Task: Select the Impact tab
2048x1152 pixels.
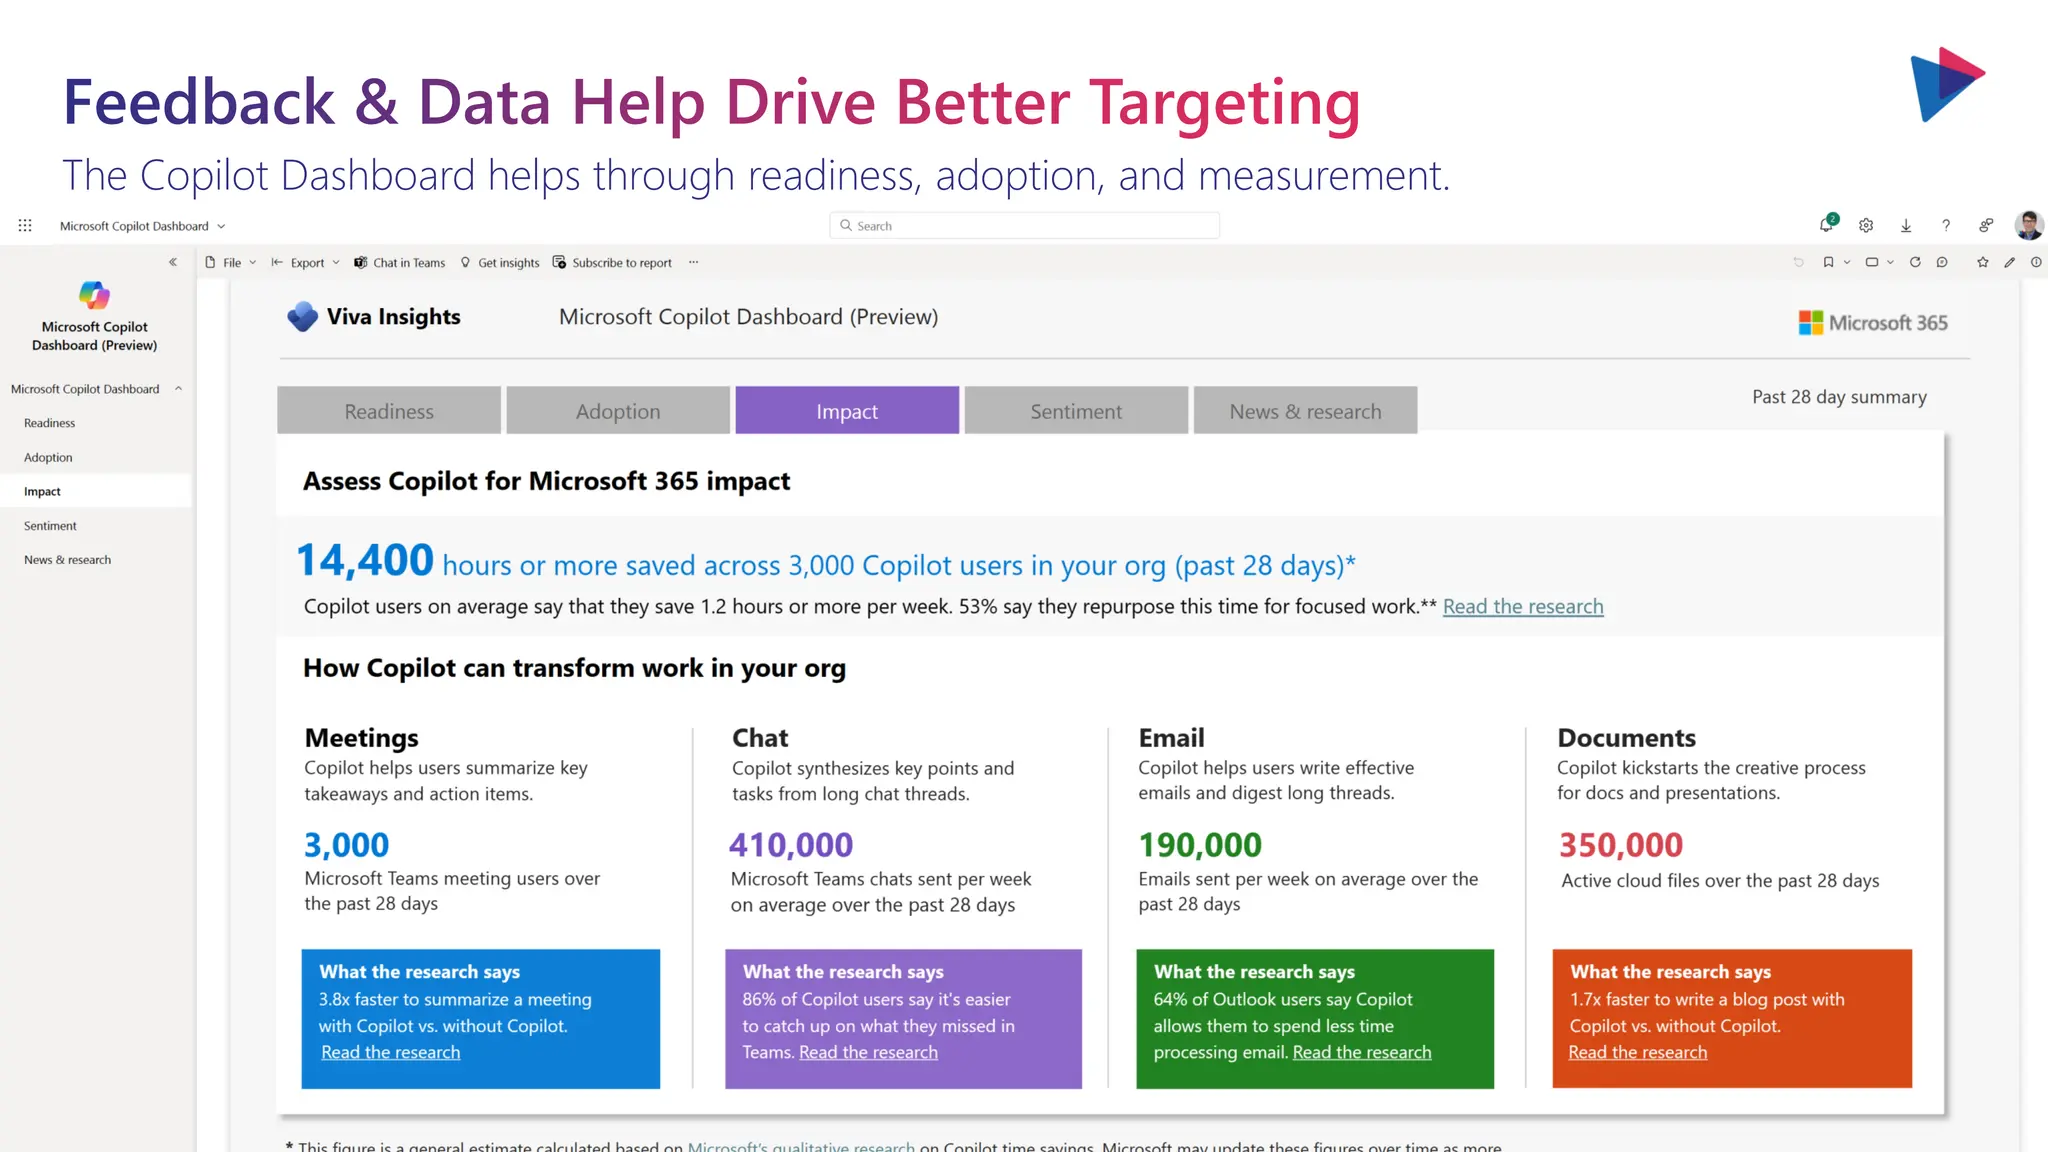Action: point(847,410)
